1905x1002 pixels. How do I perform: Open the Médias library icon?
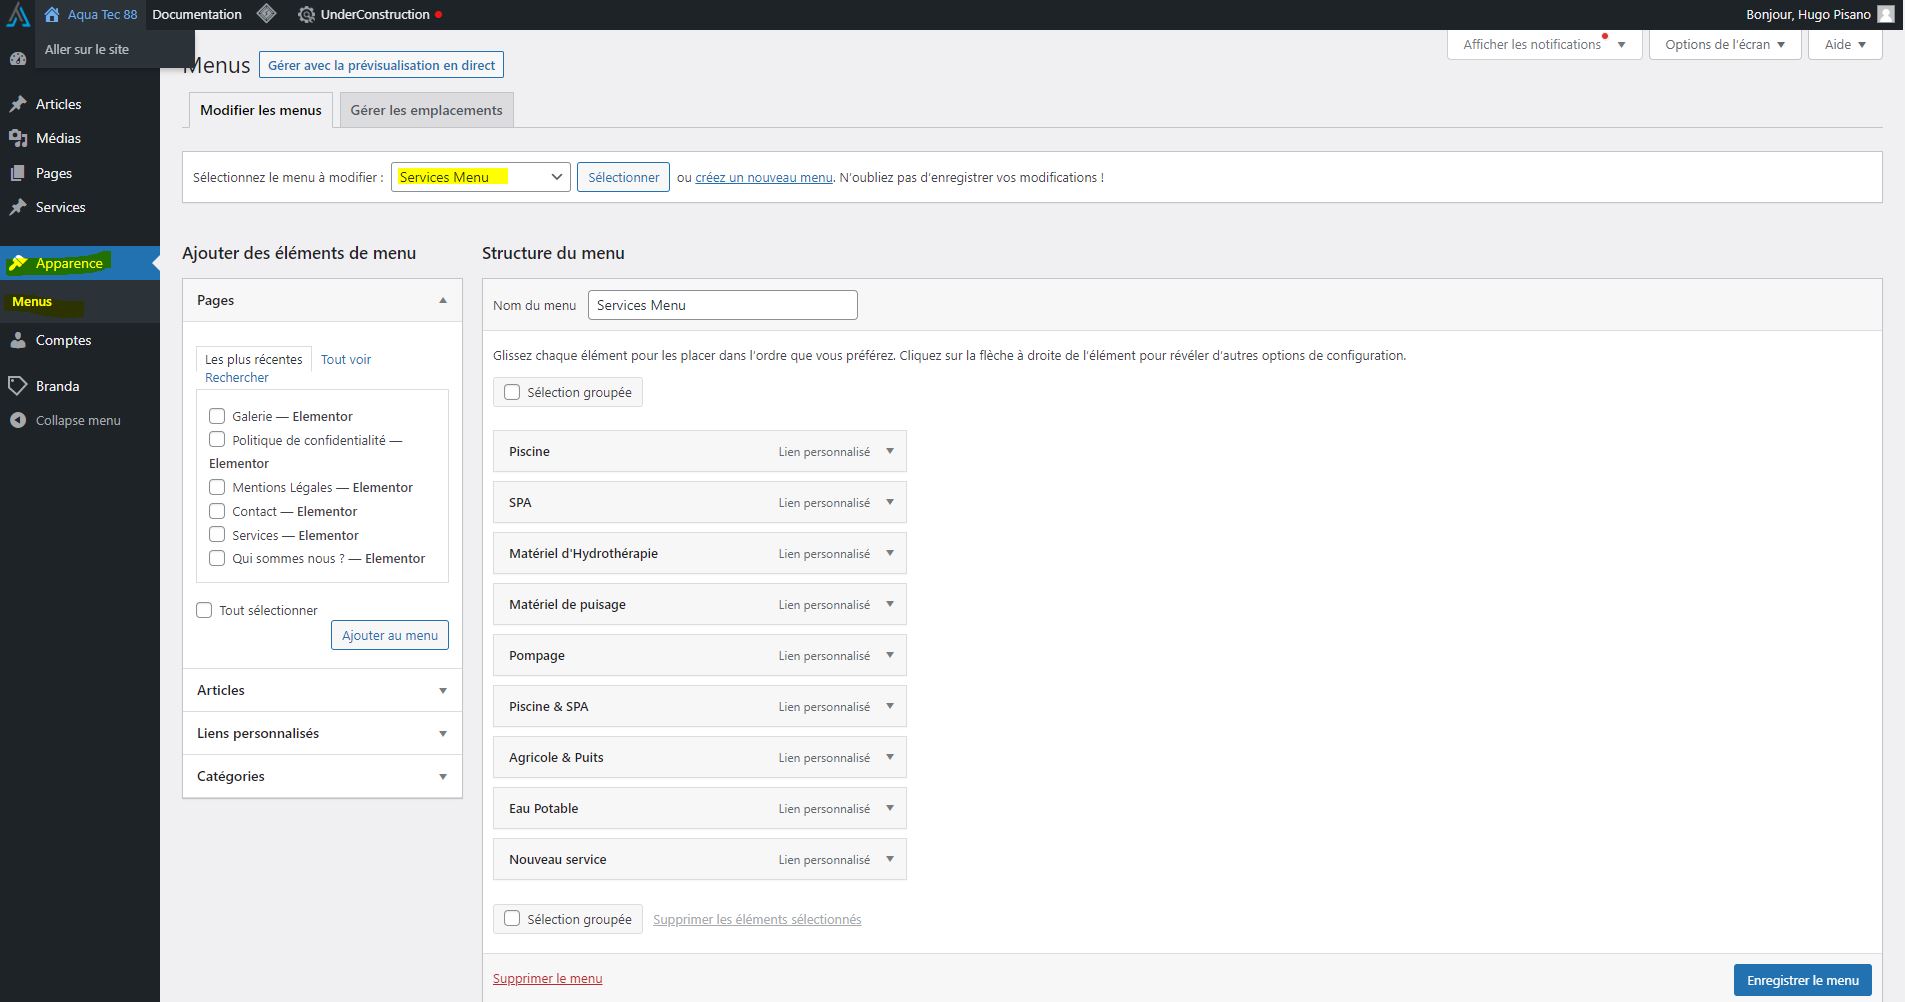click(17, 138)
